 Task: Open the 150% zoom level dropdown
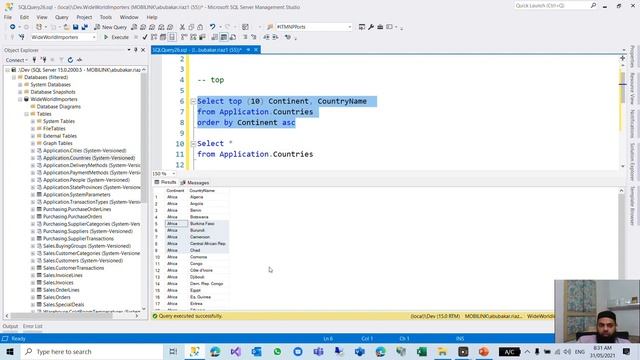tap(173, 174)
